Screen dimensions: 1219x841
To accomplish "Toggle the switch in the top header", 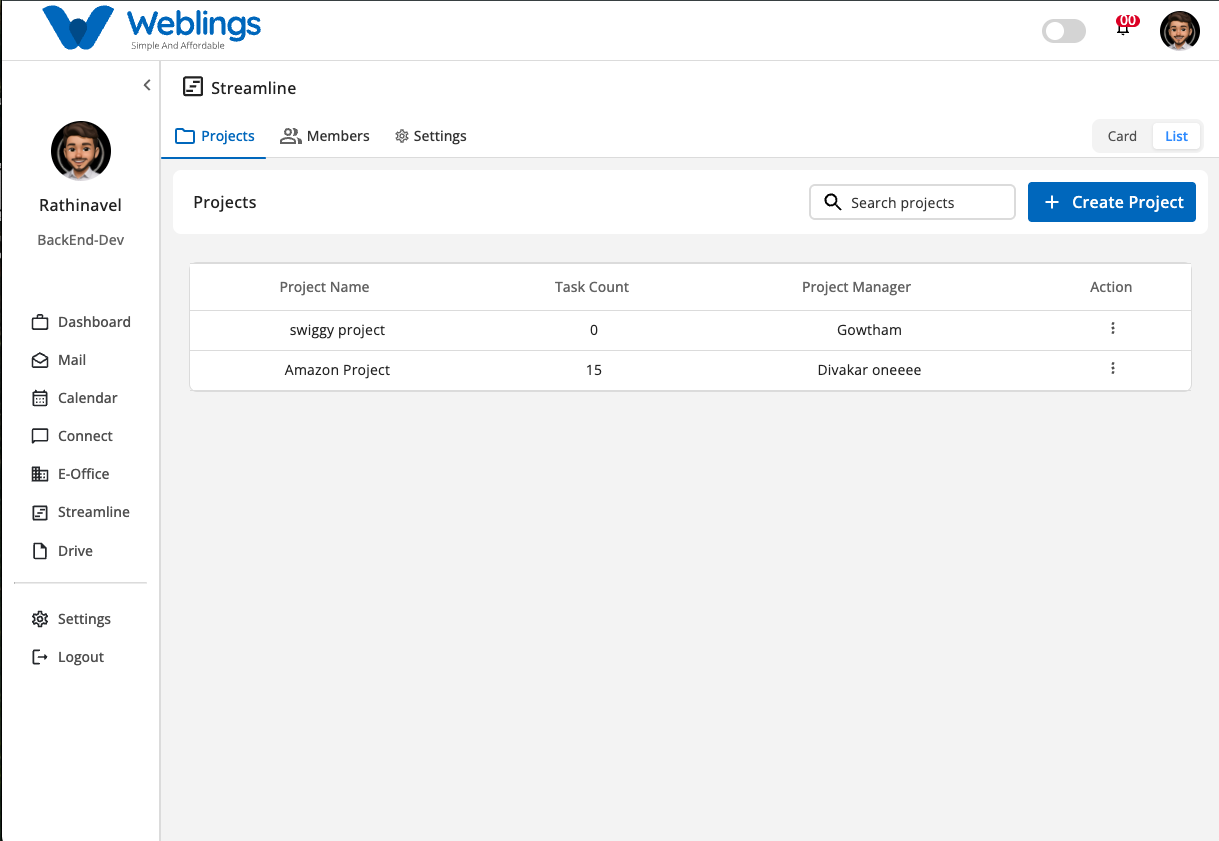I will pyautogui.click(x=1064, y=31).
